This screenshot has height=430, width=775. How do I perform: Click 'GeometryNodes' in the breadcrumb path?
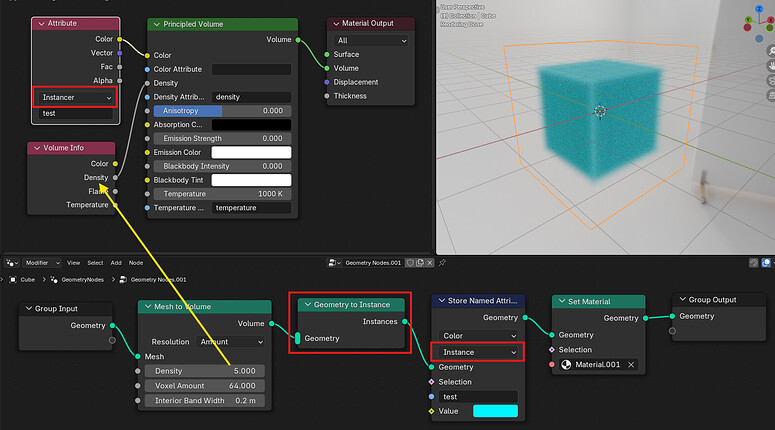pos(83,280)
